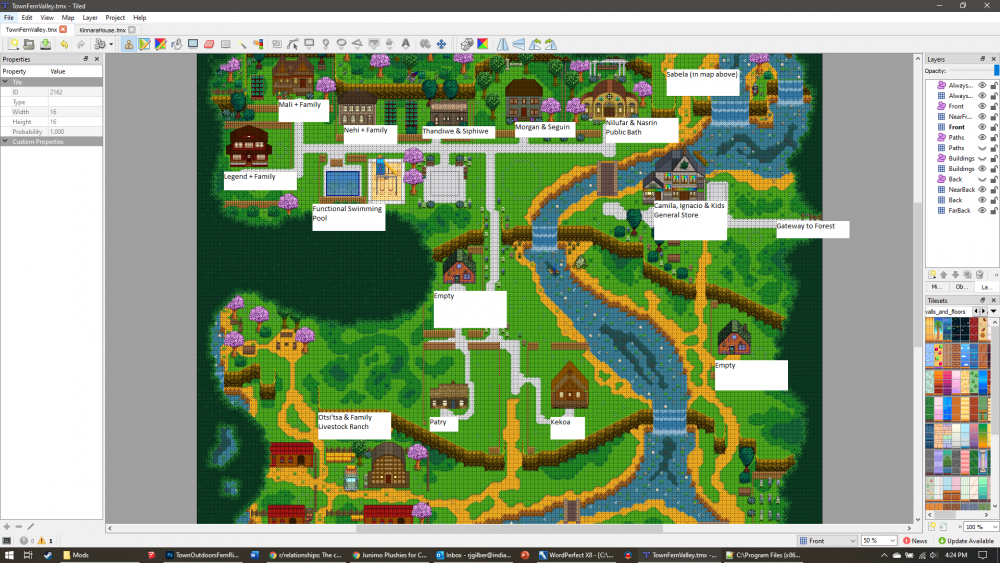
Task: Click the Opacity slider in Layers panel
Action: [973, 71]
